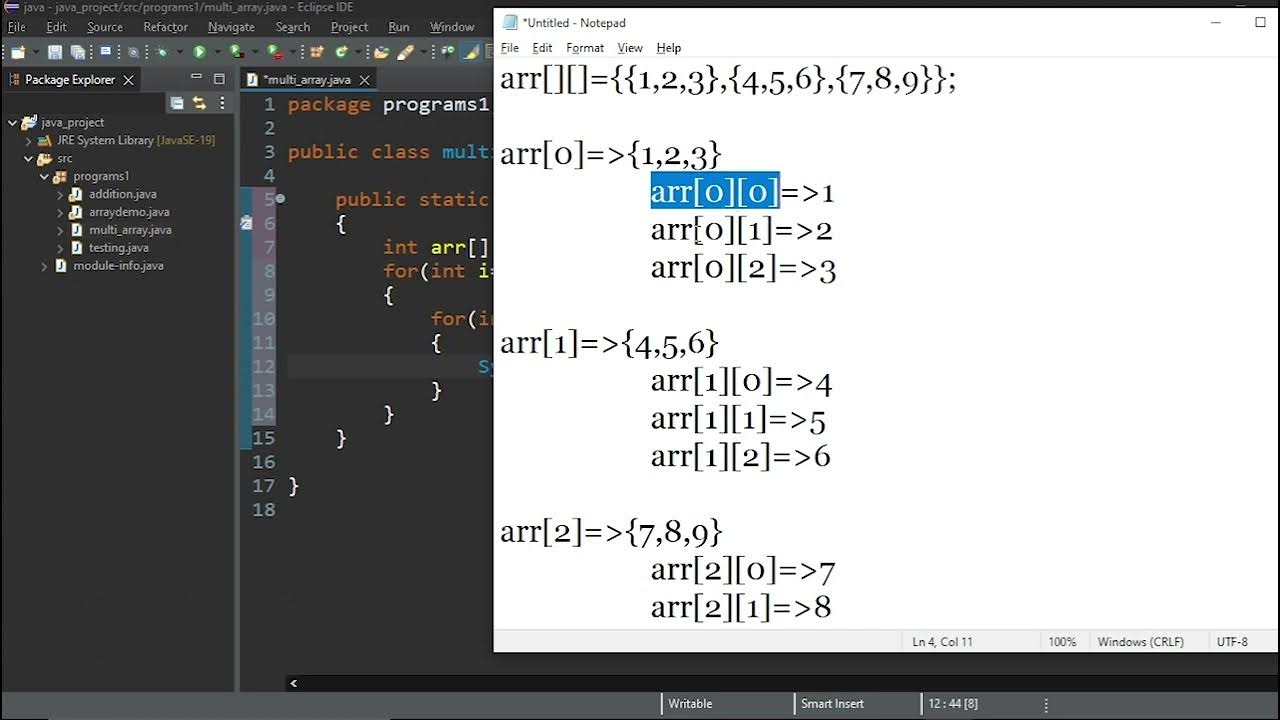The width and height of the screenshot is (1280, 720).
Task: Click the New Java Class icon
Action: (x=341, y=52)
